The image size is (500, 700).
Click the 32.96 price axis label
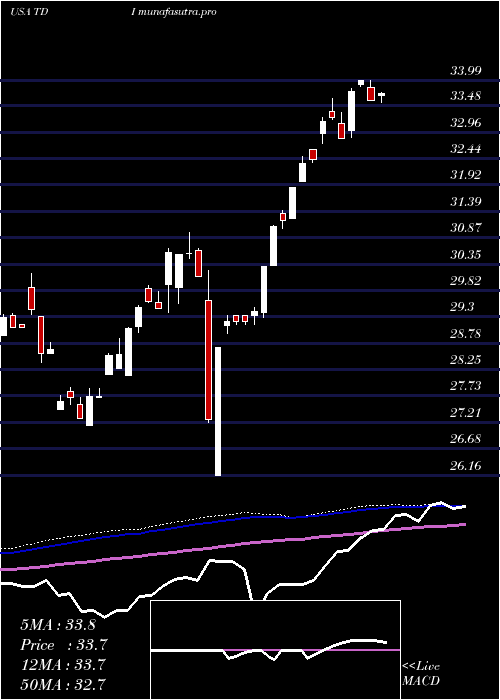[x=466, y=122]
